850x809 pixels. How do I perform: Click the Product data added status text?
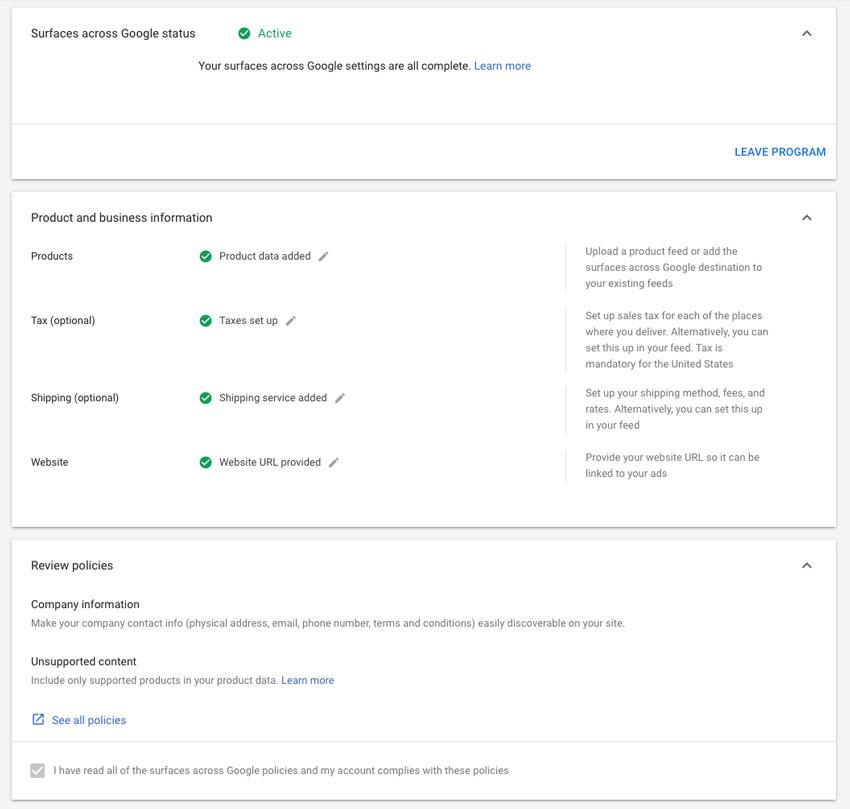click(x=265, y=257)
